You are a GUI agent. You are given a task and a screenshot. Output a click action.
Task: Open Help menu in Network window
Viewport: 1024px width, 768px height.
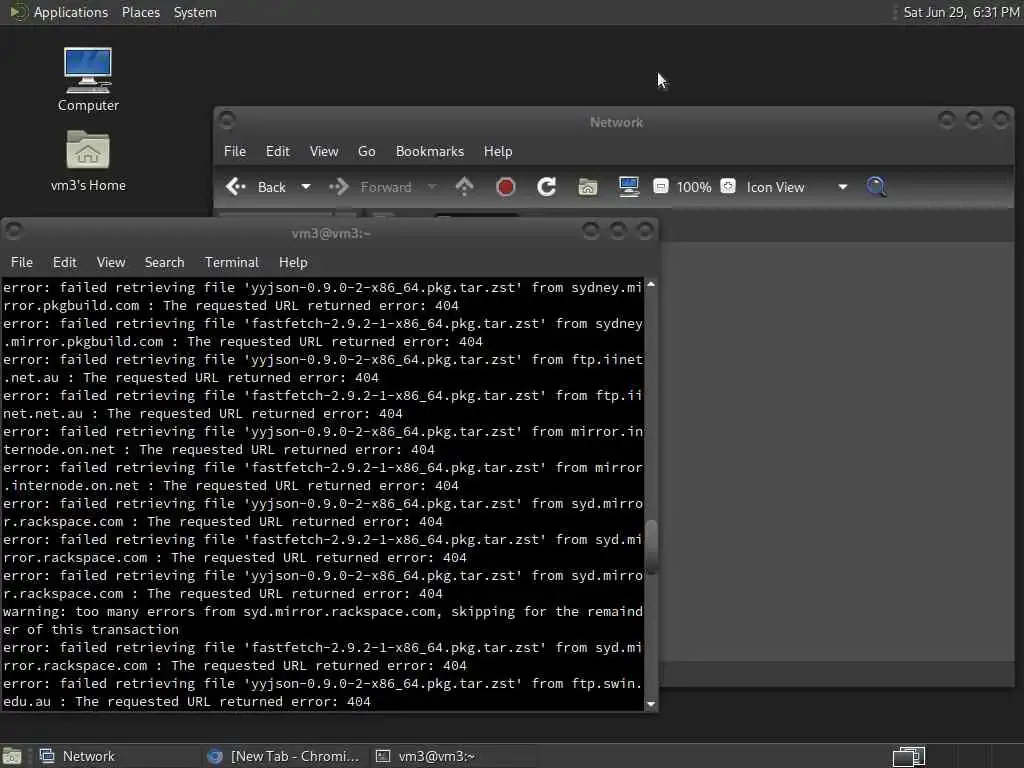tap(498, 152)
